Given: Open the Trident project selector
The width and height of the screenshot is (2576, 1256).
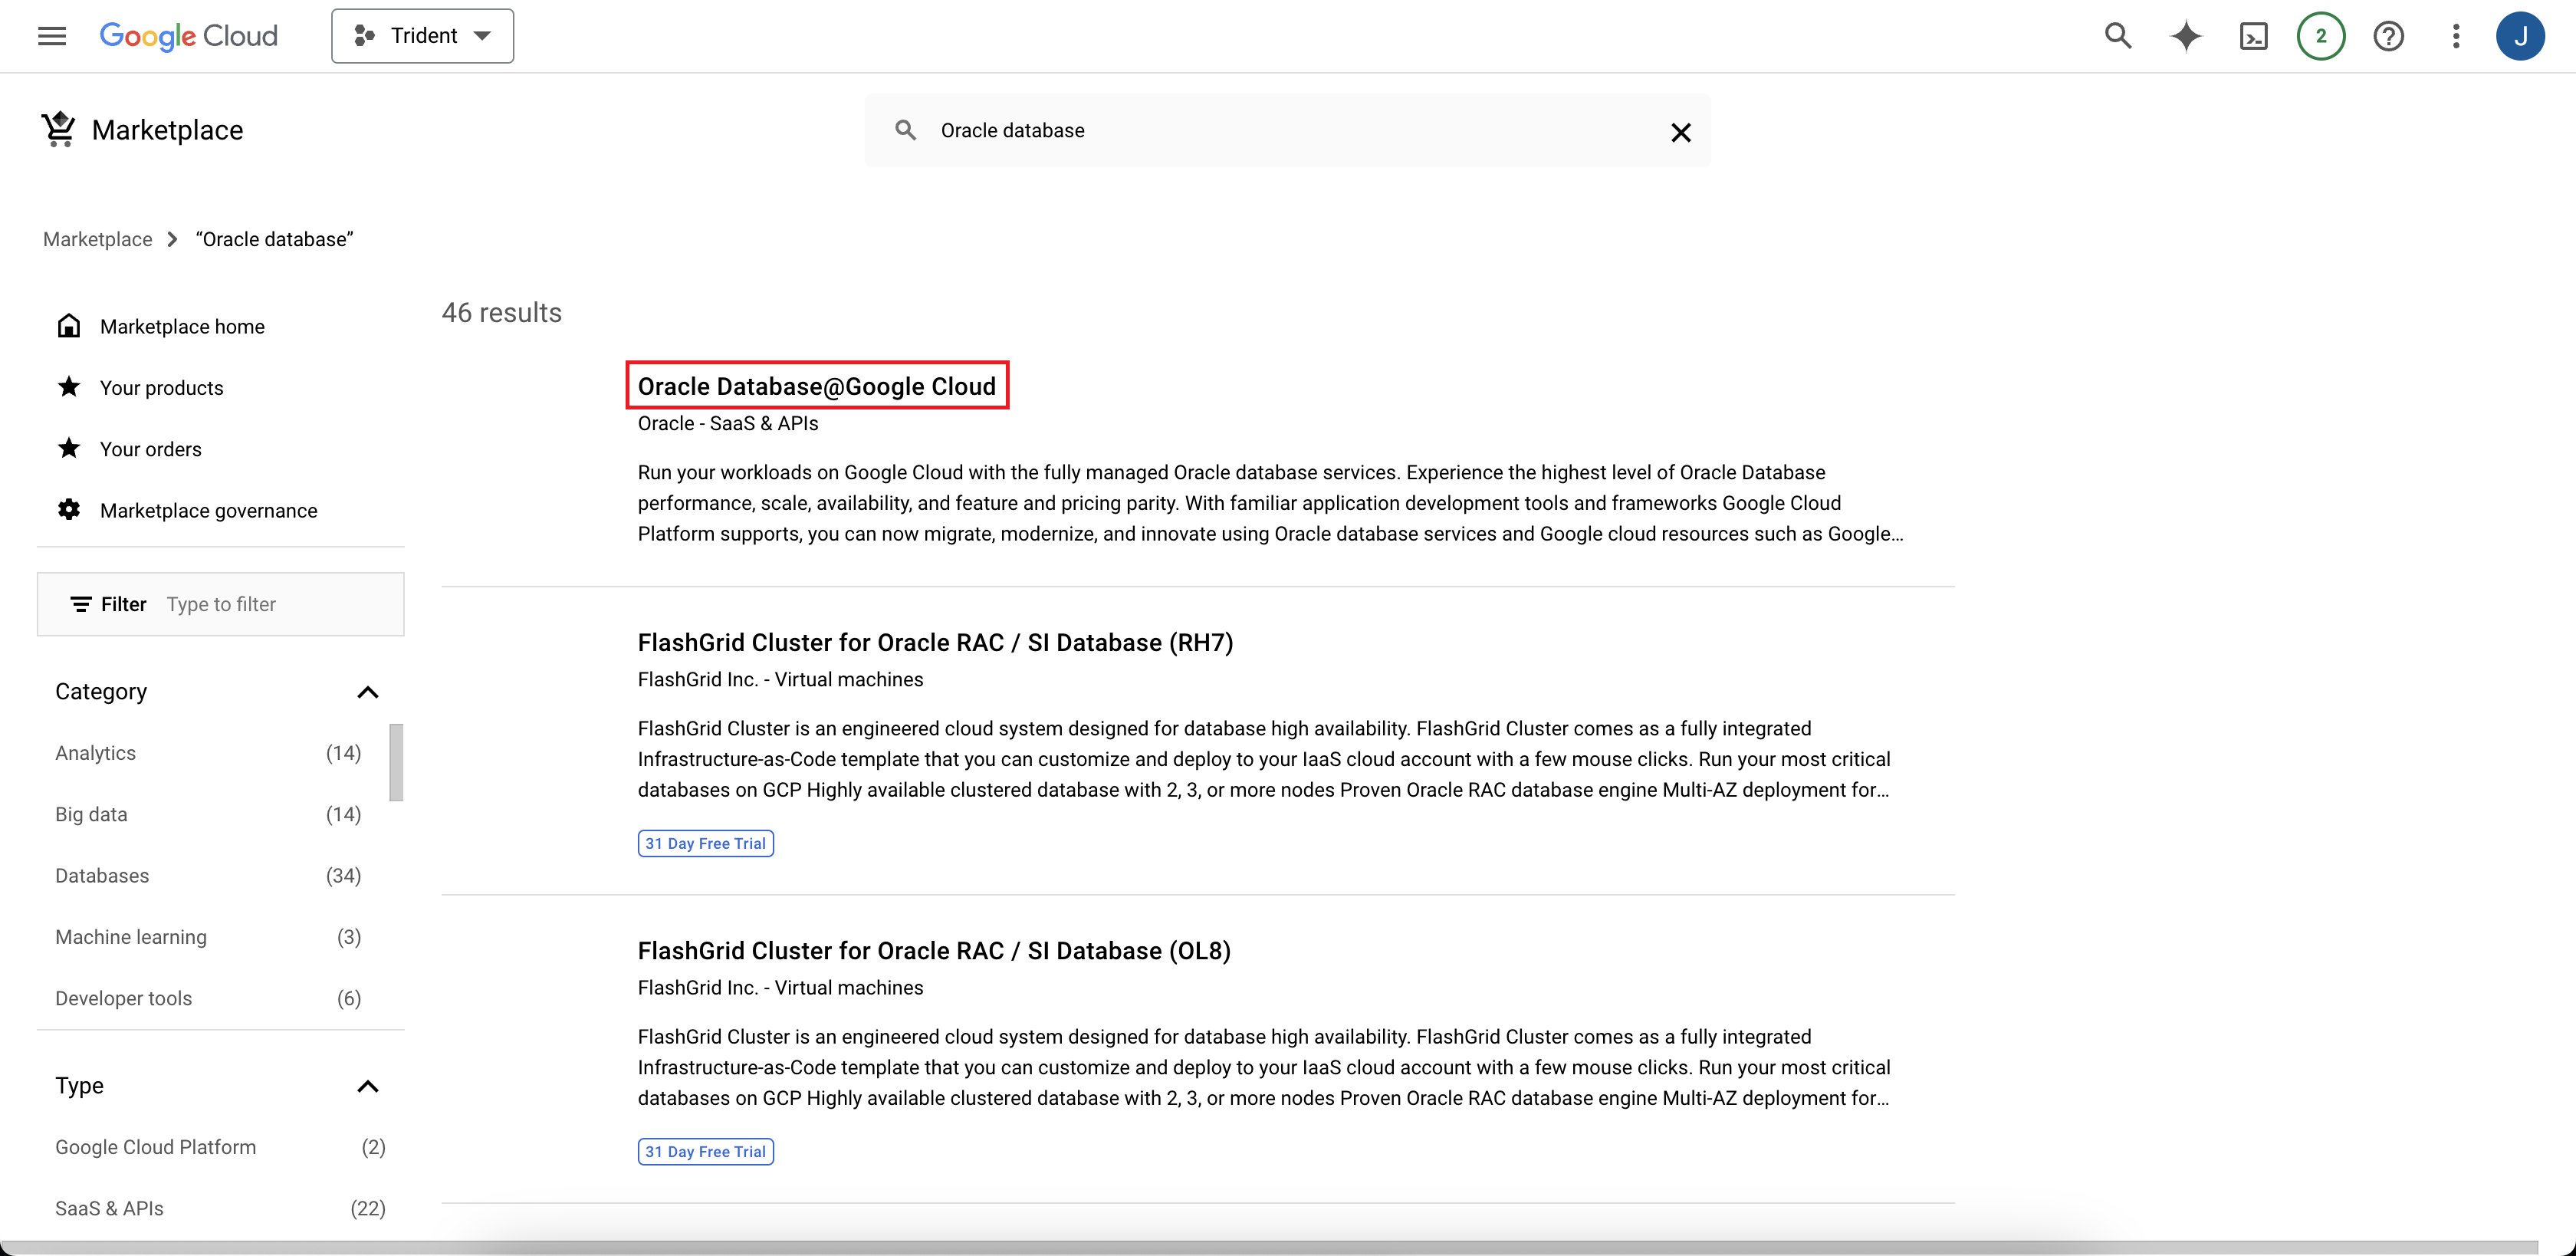Looking at the screenshot, I should pyautogui.click(x=421, y=35).
